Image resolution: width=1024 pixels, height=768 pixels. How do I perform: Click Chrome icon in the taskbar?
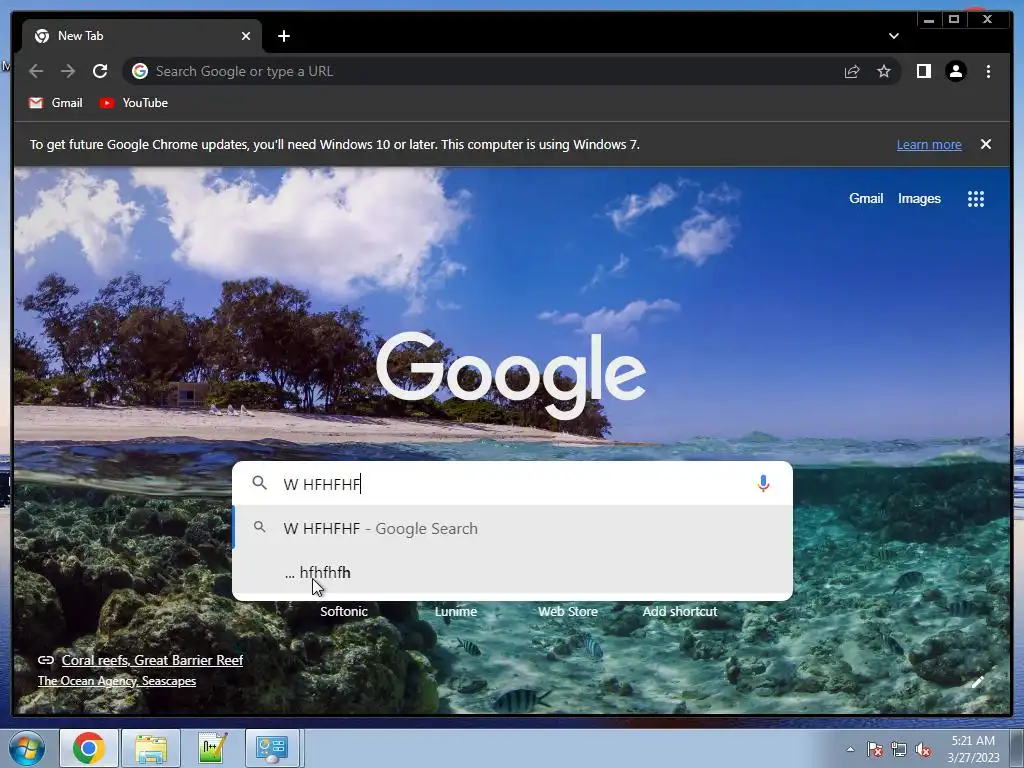point(89,748)
